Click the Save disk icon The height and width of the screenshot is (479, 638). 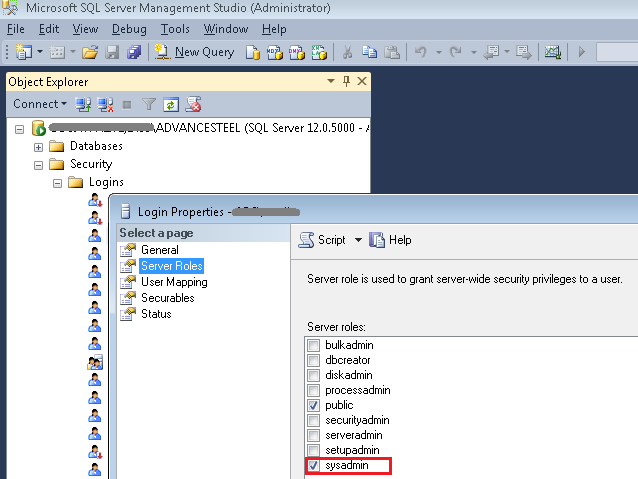(112, 52)
